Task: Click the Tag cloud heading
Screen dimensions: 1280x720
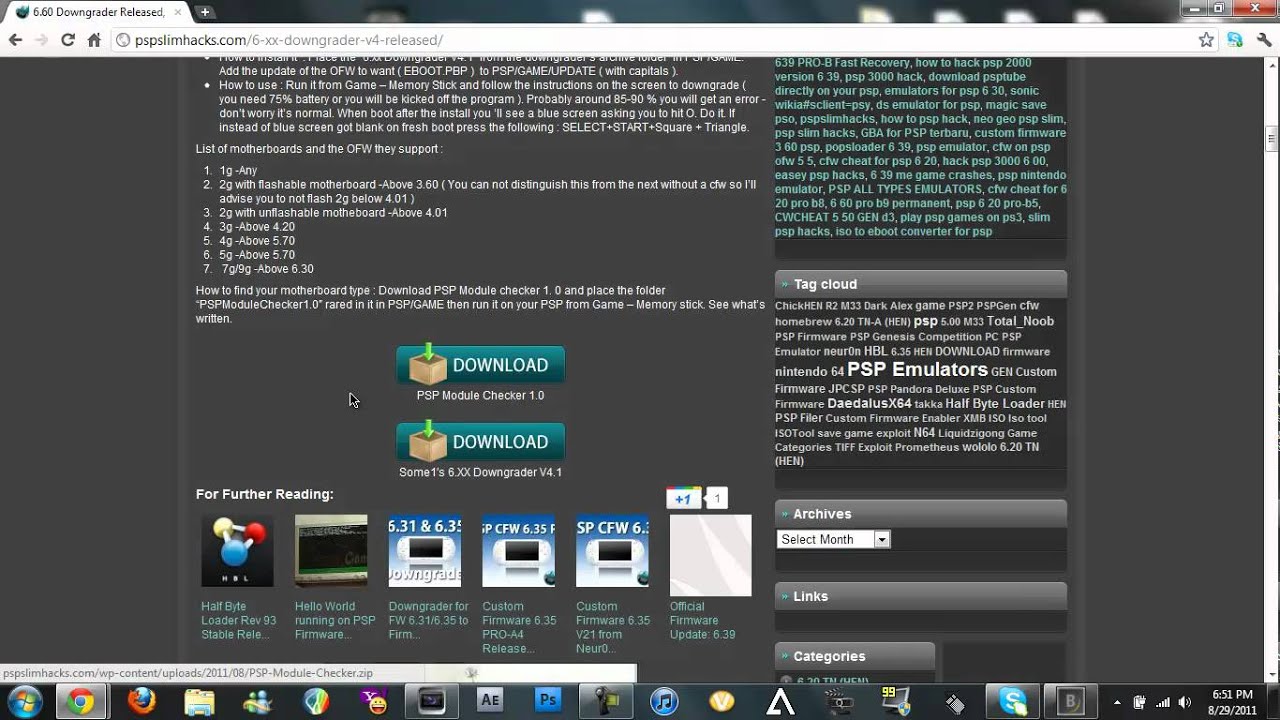Action: coord(825,284)
